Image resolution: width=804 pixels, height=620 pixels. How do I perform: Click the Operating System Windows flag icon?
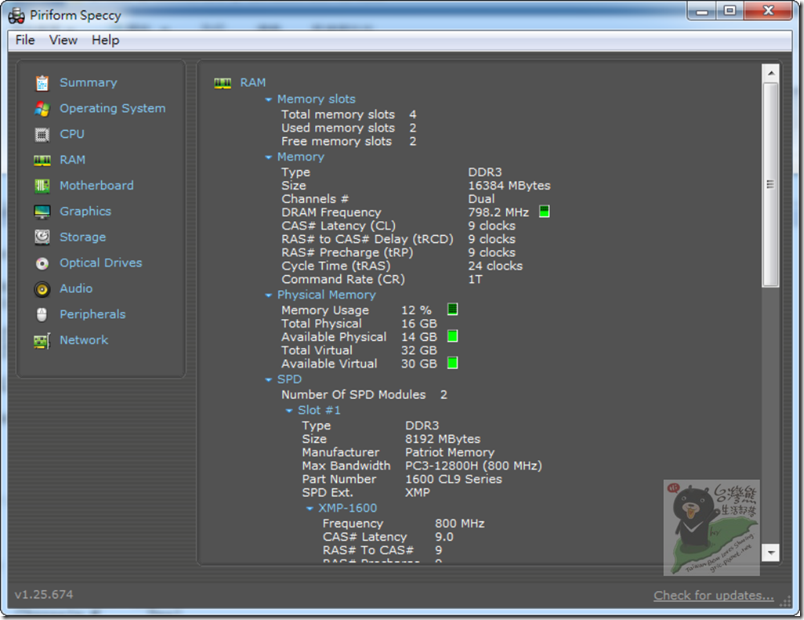(42, 109)
